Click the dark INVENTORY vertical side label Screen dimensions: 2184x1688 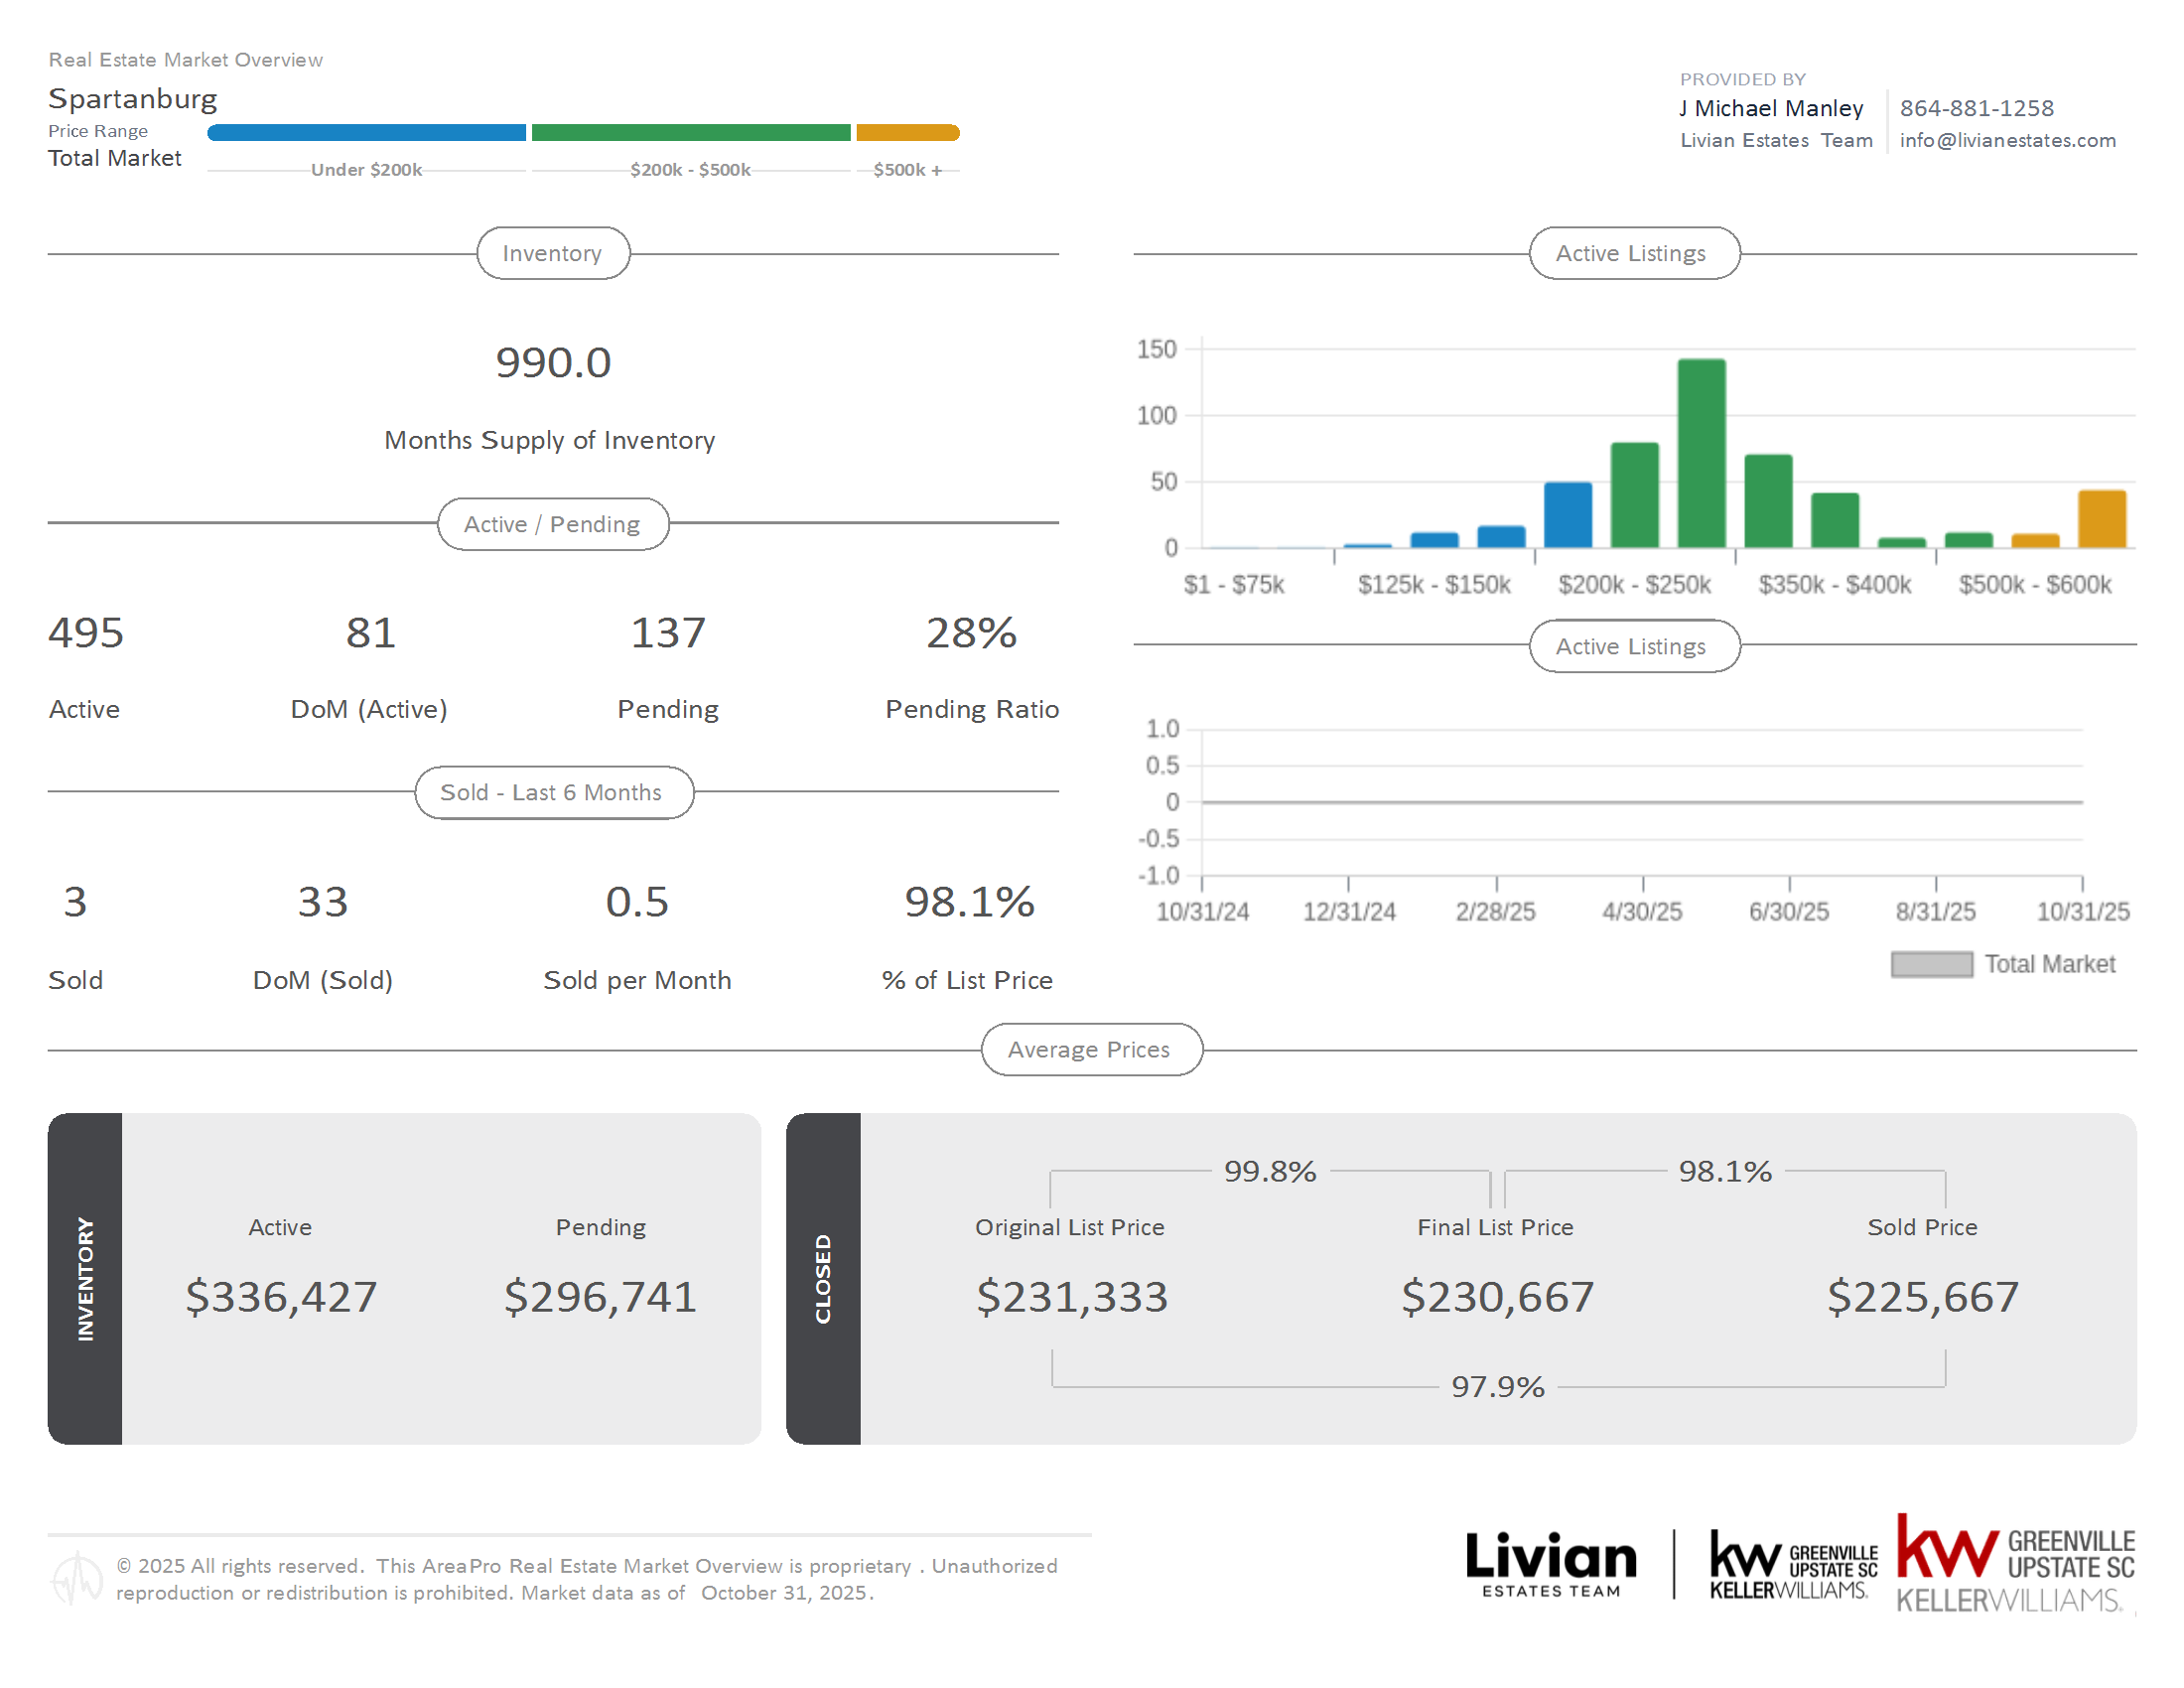coord(85,1279)
